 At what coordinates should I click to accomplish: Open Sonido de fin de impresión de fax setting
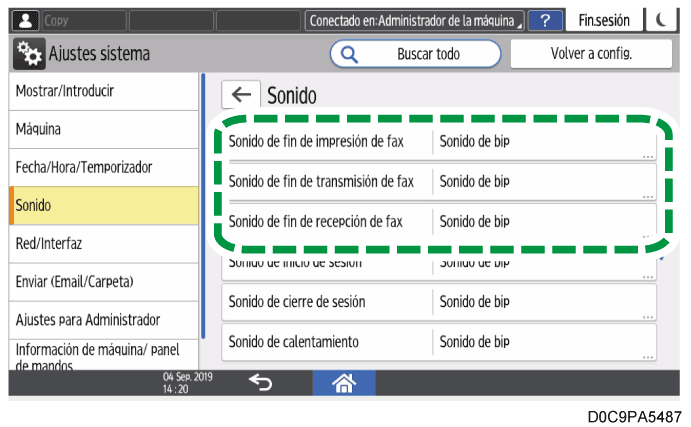point(438,141)
